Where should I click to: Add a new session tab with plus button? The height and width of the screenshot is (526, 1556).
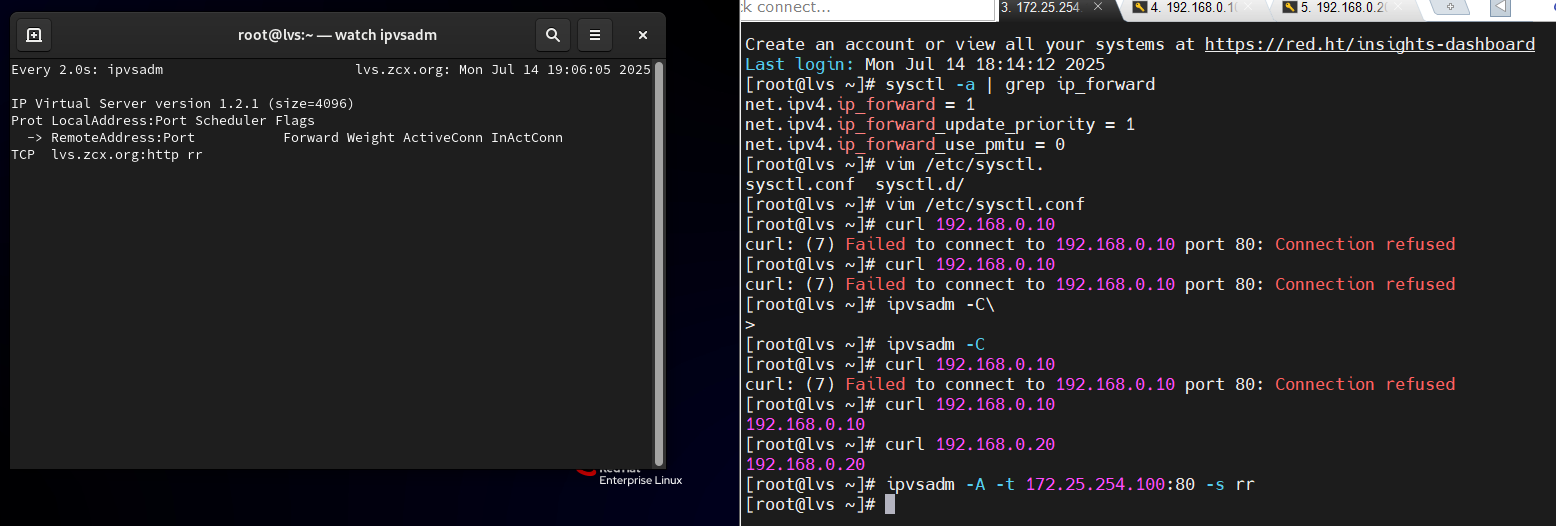point(1450,7)
